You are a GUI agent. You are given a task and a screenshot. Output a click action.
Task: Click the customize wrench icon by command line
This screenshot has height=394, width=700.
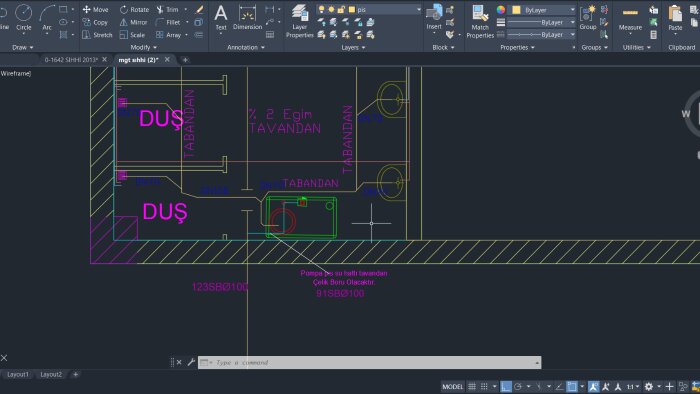(191, 362)
